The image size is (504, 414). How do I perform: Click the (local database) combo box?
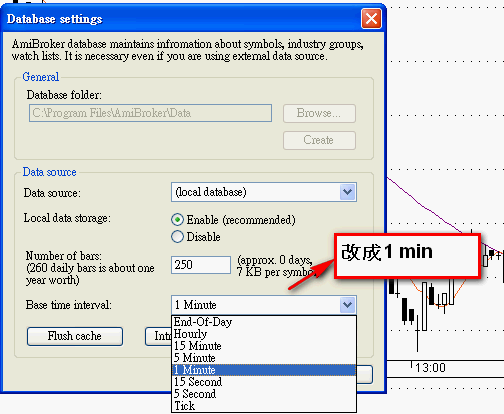(264, 192)
